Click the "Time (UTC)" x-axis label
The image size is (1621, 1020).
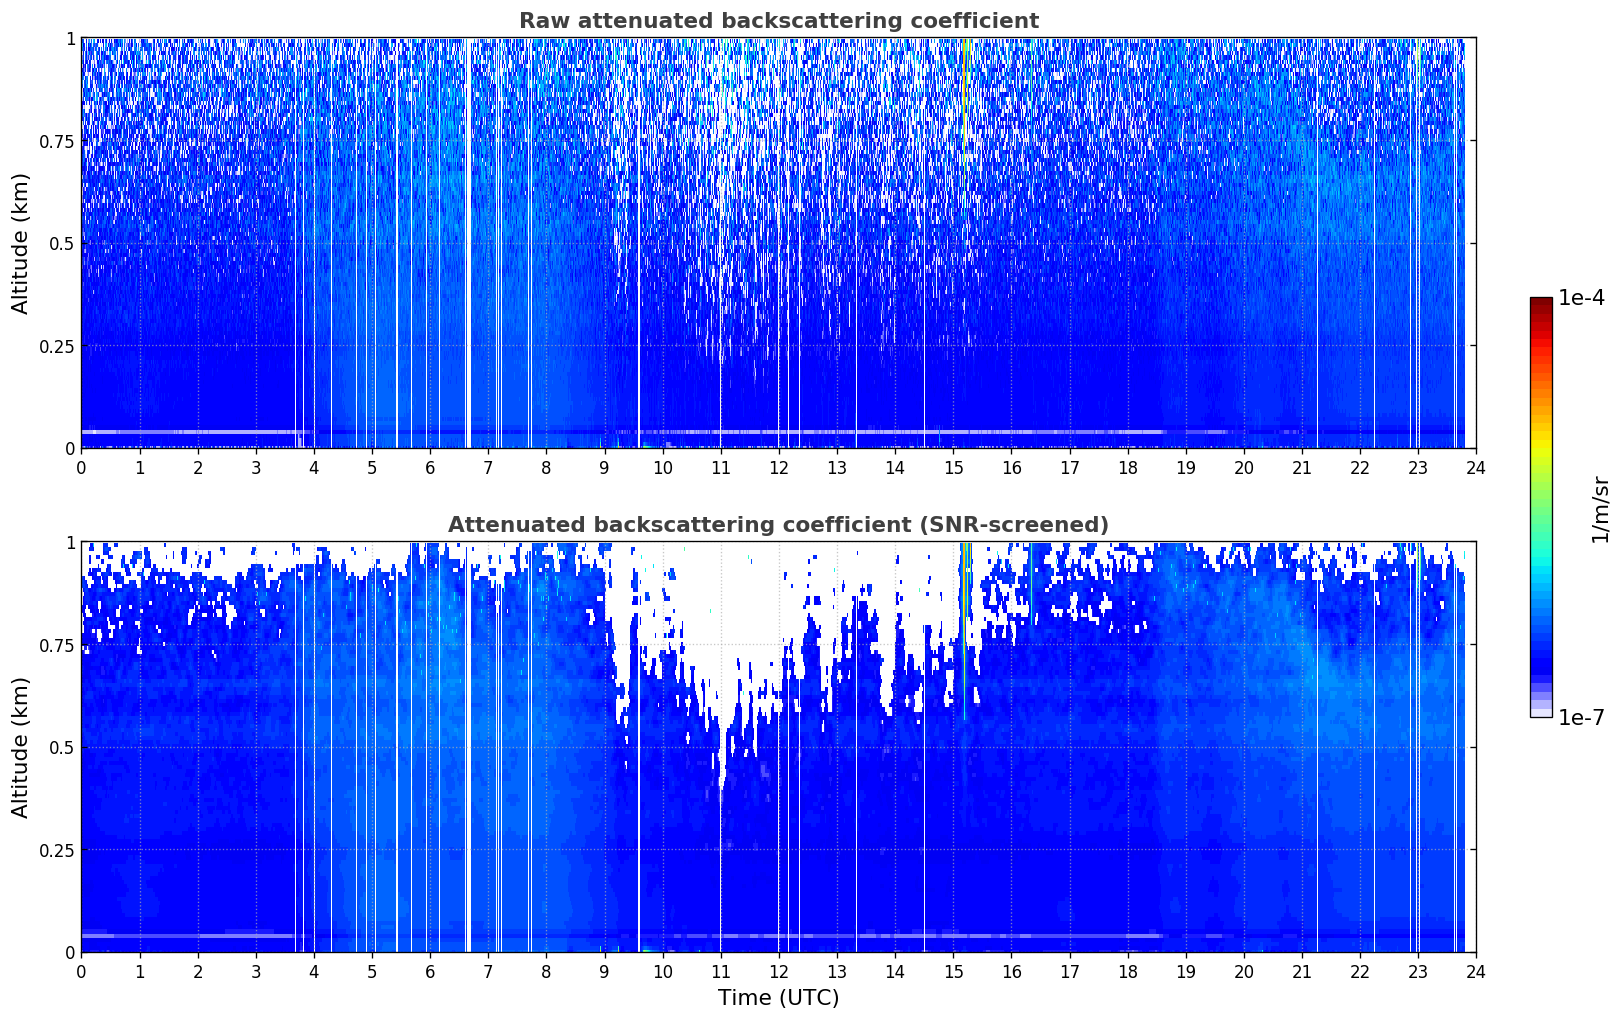pyautogui.click(x=778, y=998)
